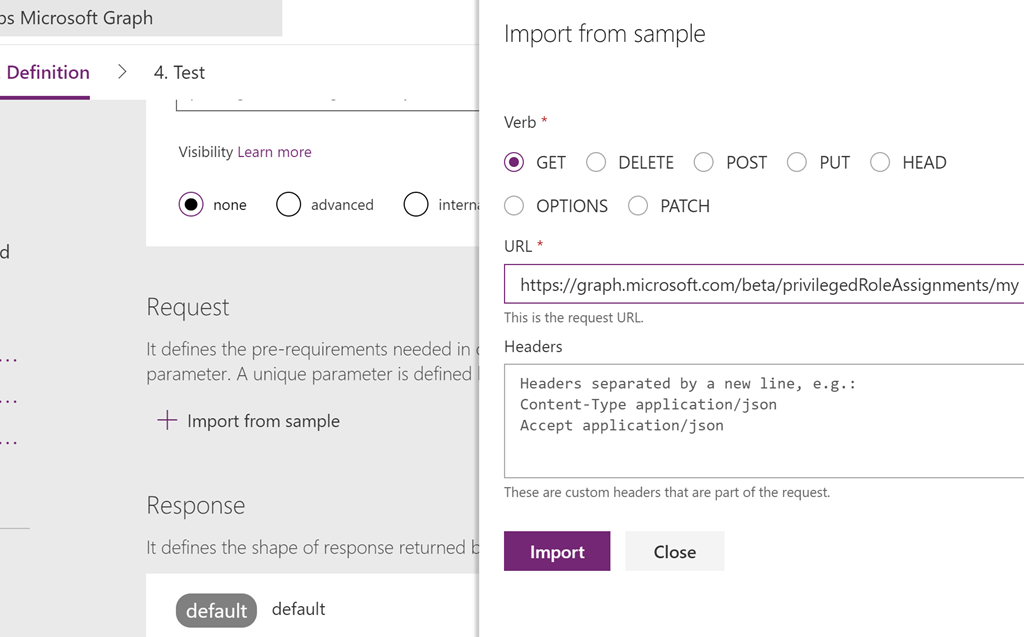Viewport: 1024px width, 637px height.
Task: Select the PUT verb option
Action: tap(797, 162)
